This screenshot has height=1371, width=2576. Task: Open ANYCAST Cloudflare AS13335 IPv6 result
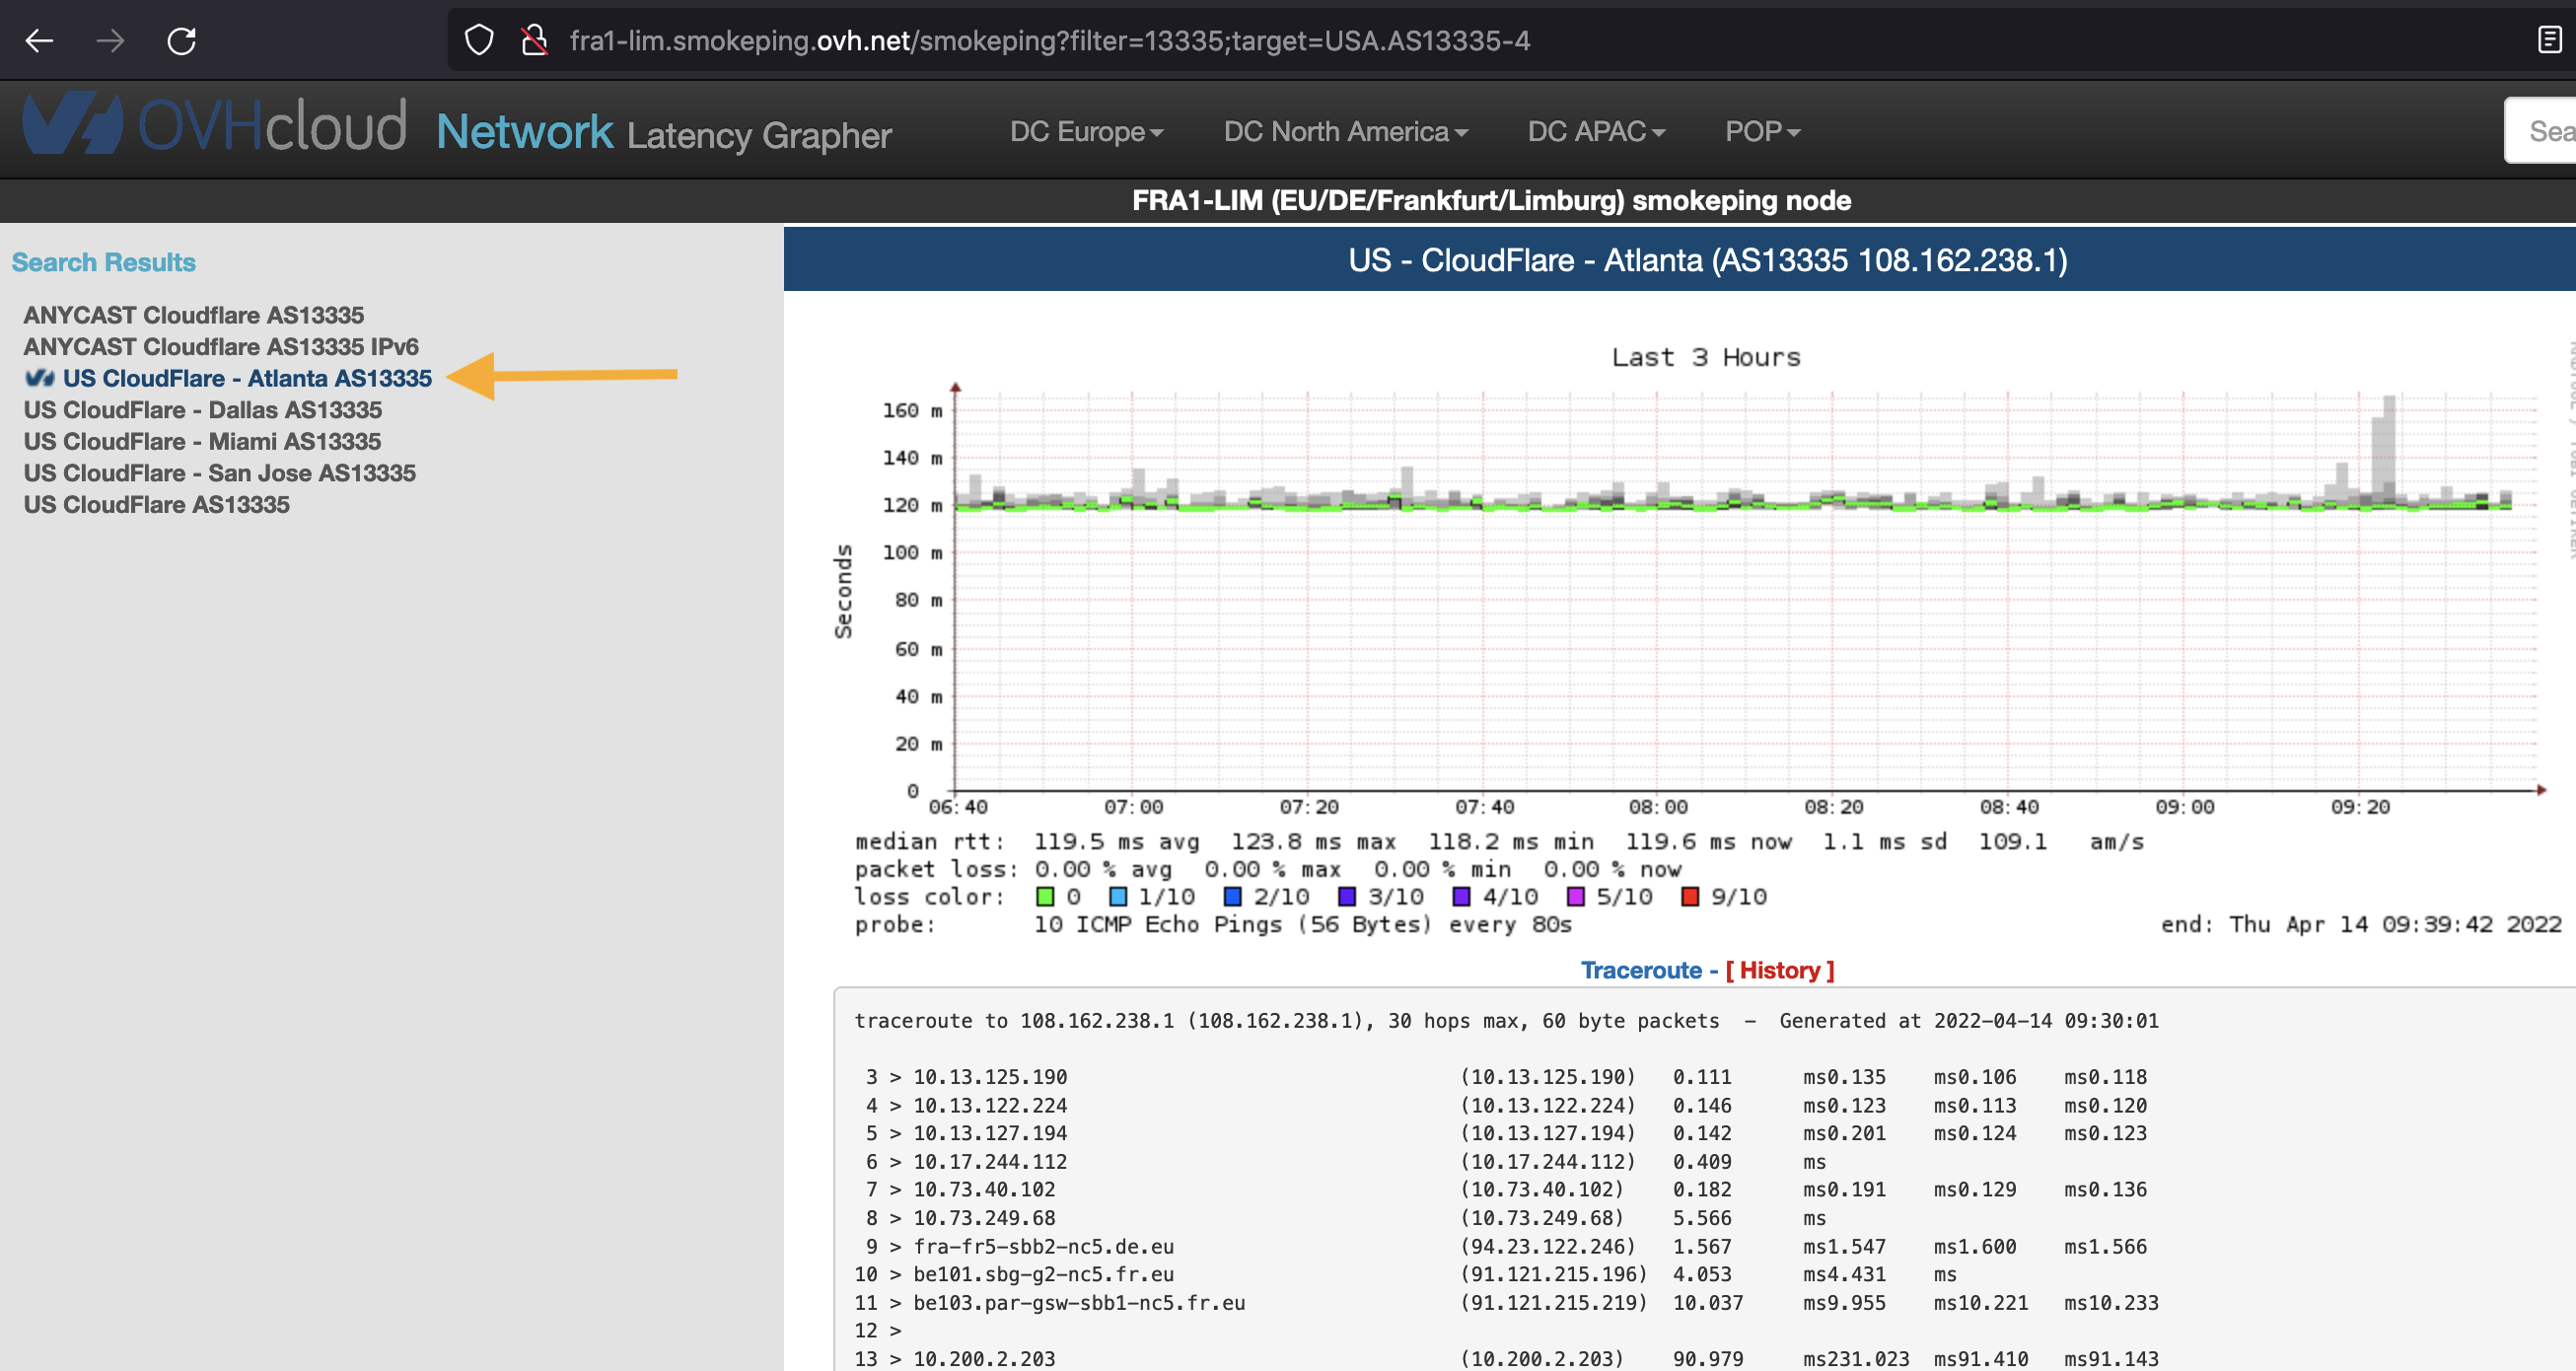pos(221,347)
